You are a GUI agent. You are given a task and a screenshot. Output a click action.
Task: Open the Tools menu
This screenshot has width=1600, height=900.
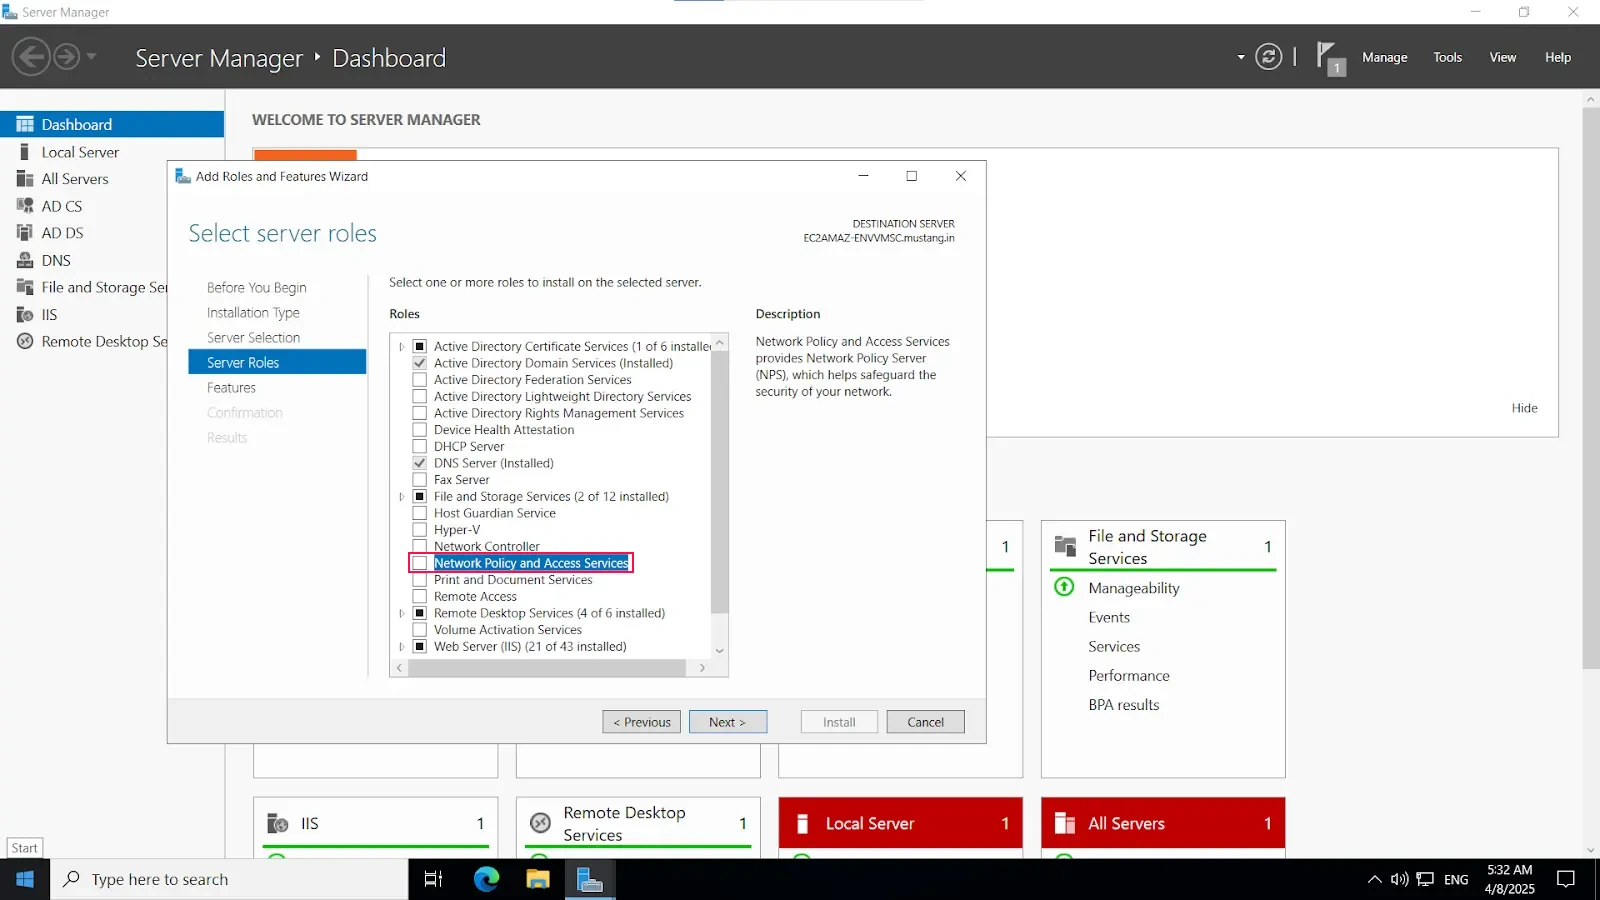[1447, 57]
